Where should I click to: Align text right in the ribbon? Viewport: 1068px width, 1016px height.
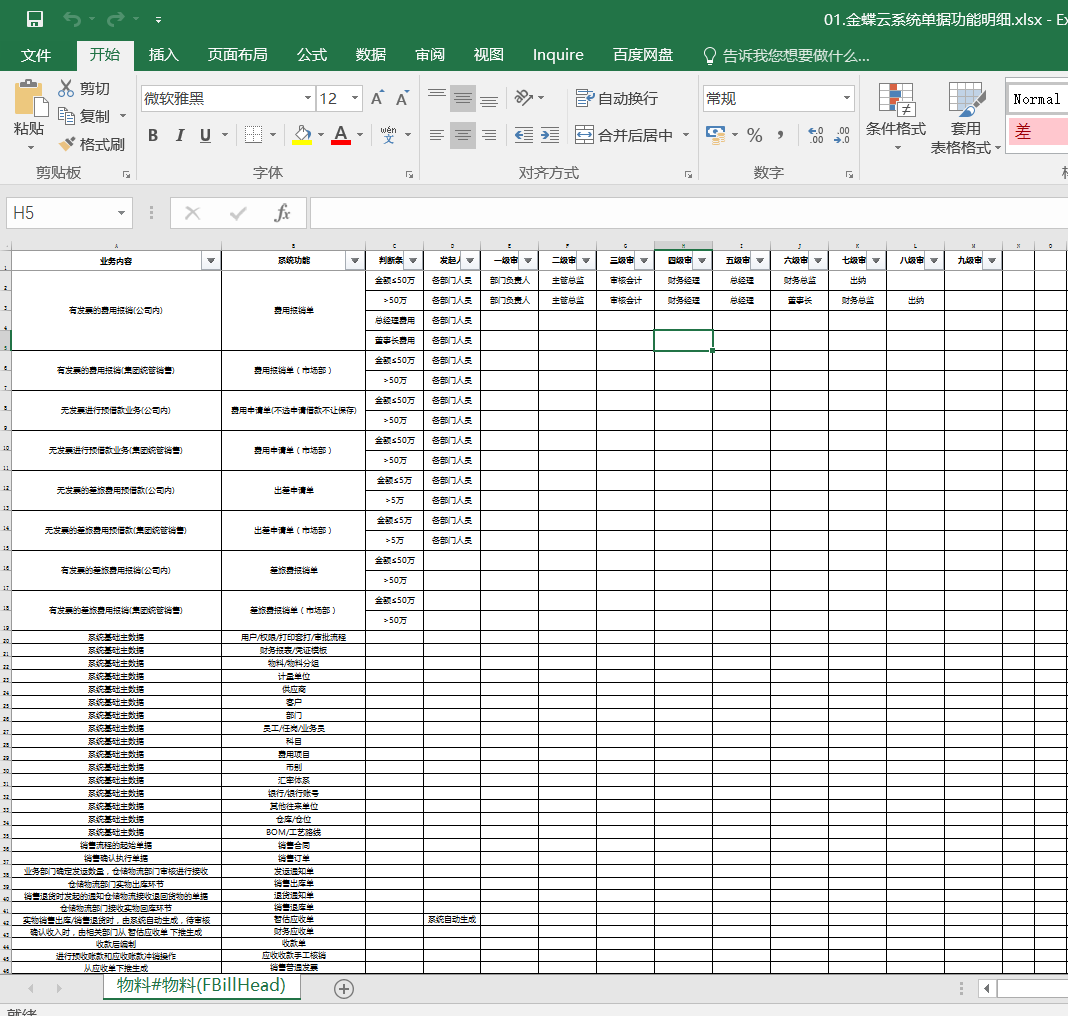click(x=489, y=135)
